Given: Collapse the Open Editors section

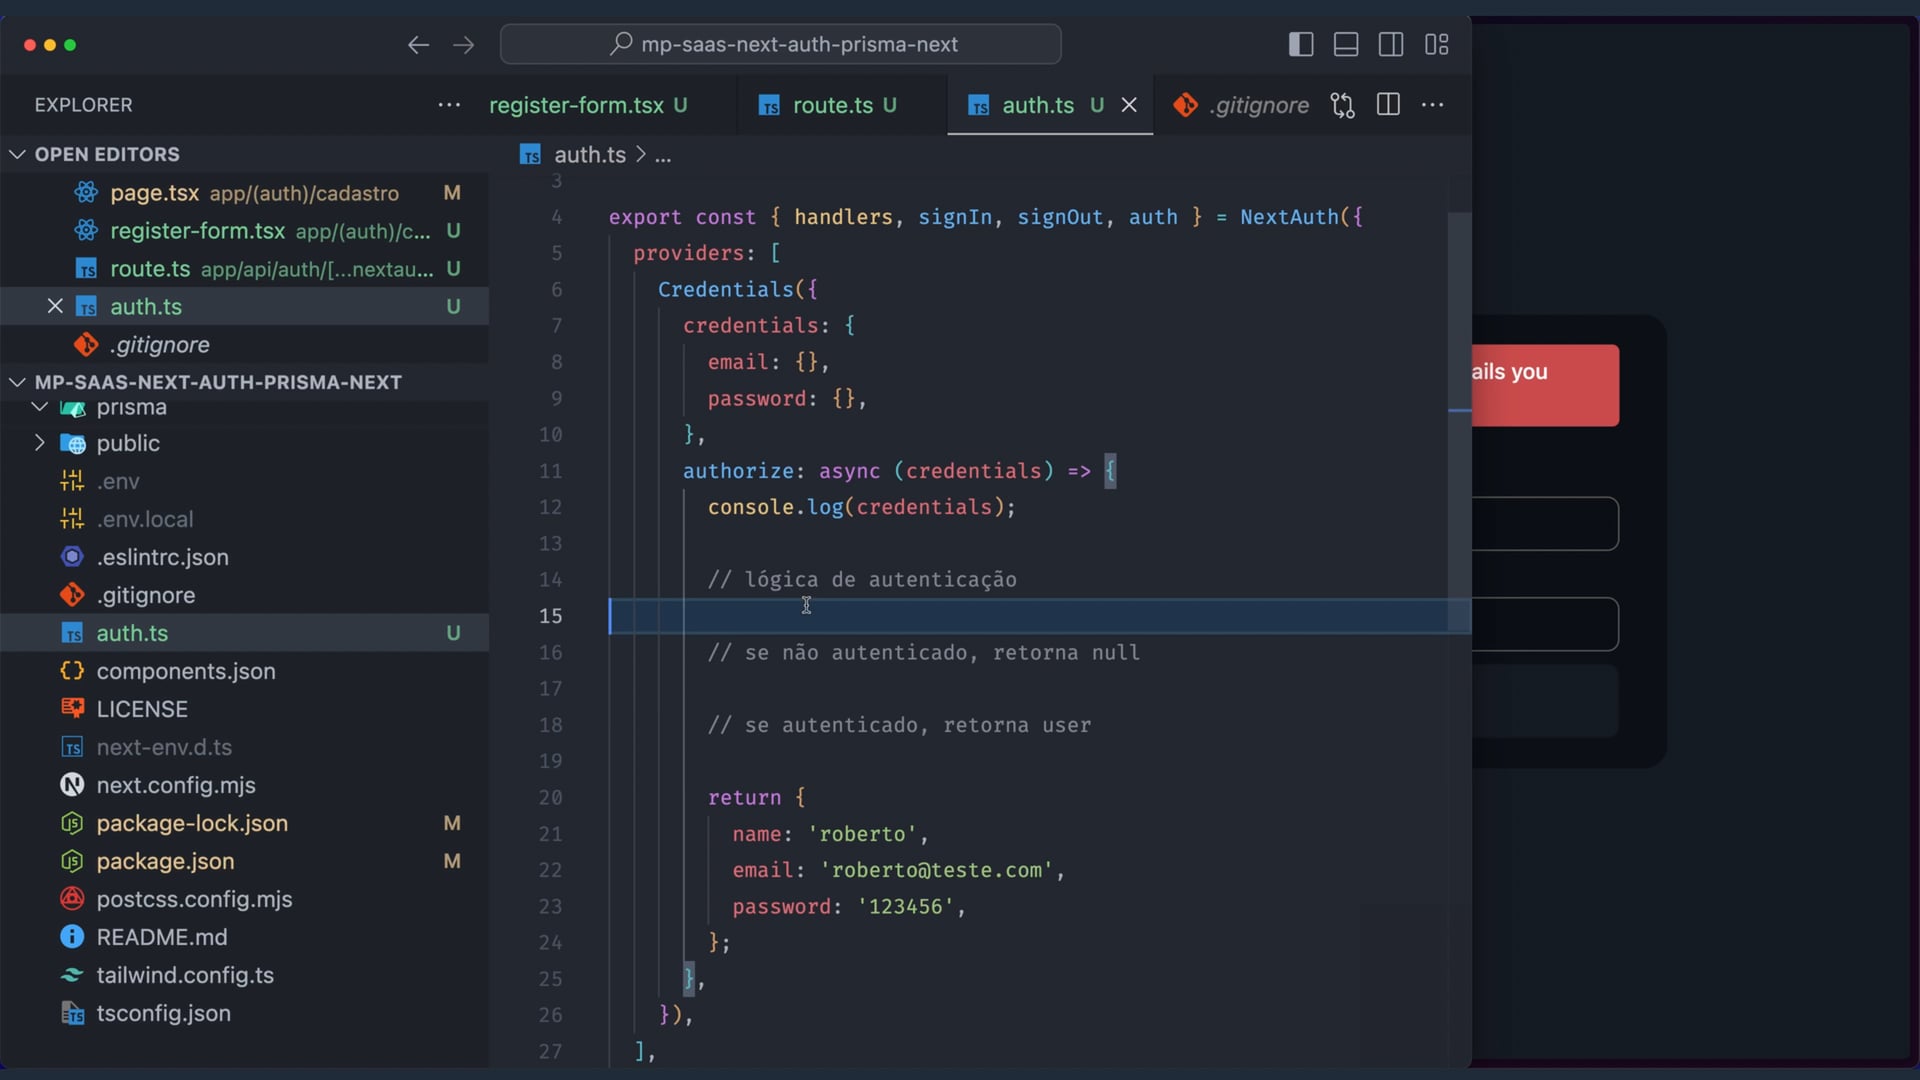Looking at the screenshot, I should [x=17, y=154].
